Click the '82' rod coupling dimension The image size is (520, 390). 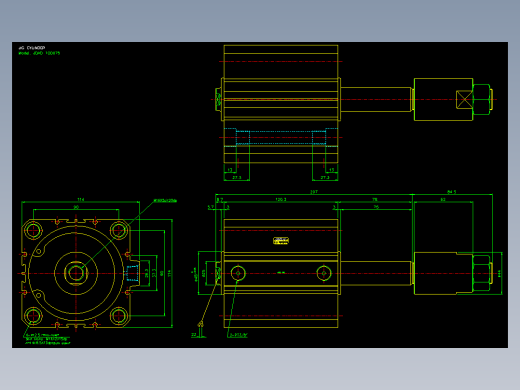point(443,199)
